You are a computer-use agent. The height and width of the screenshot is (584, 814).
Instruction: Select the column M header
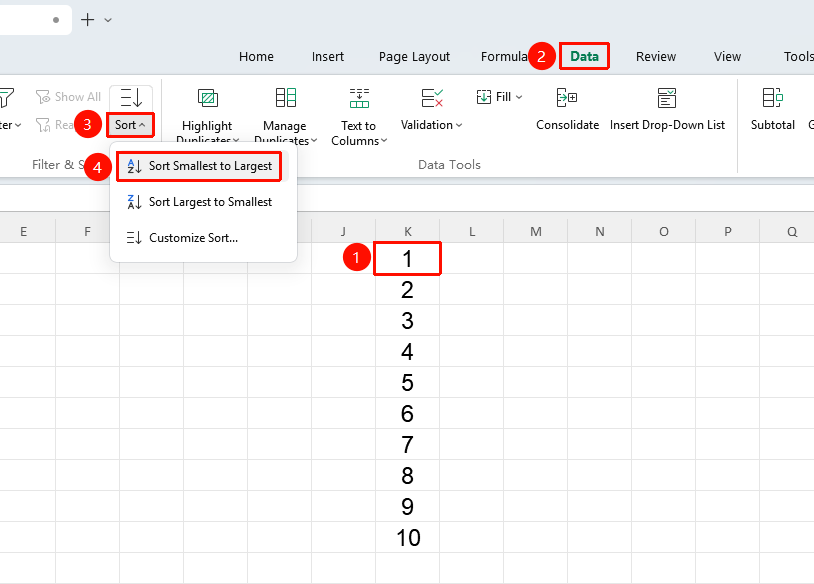[536, 232]
